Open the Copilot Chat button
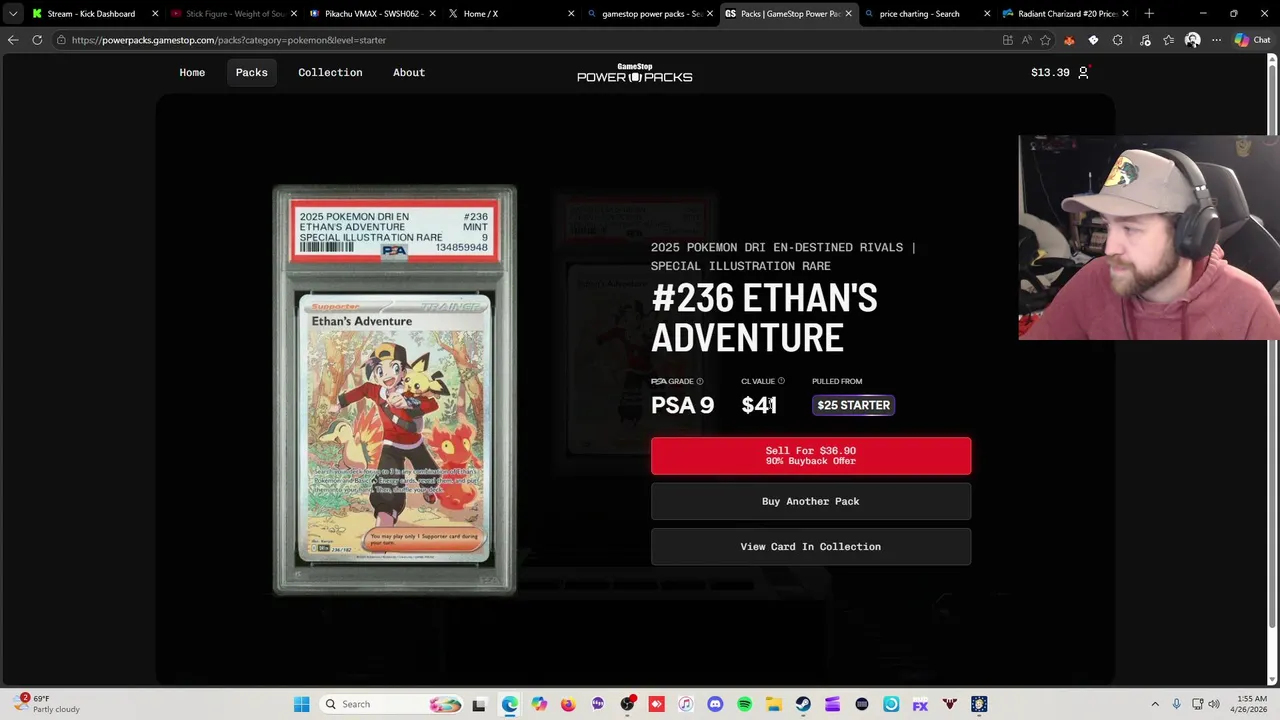This screenshot has height=720, width=1280. [x=1252, y=40]
